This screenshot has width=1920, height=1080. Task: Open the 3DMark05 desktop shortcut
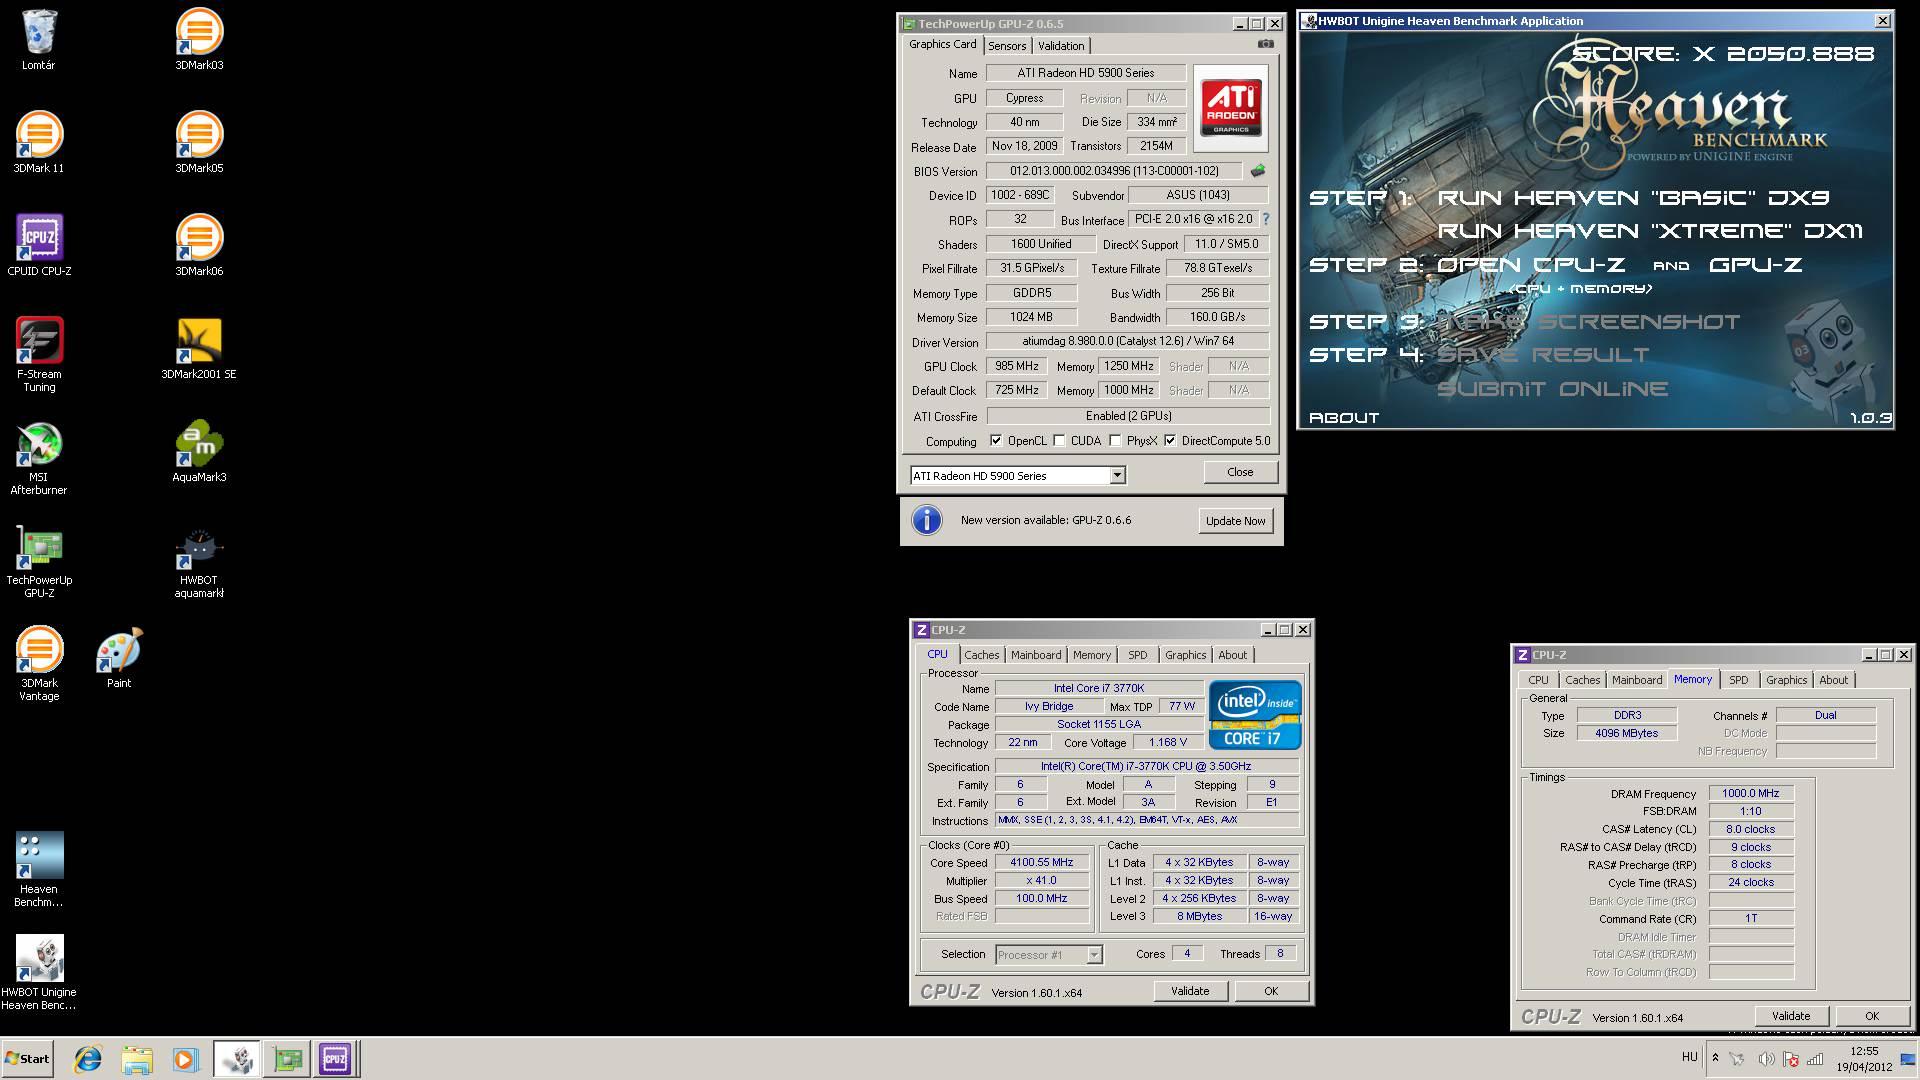pos(199,143)
